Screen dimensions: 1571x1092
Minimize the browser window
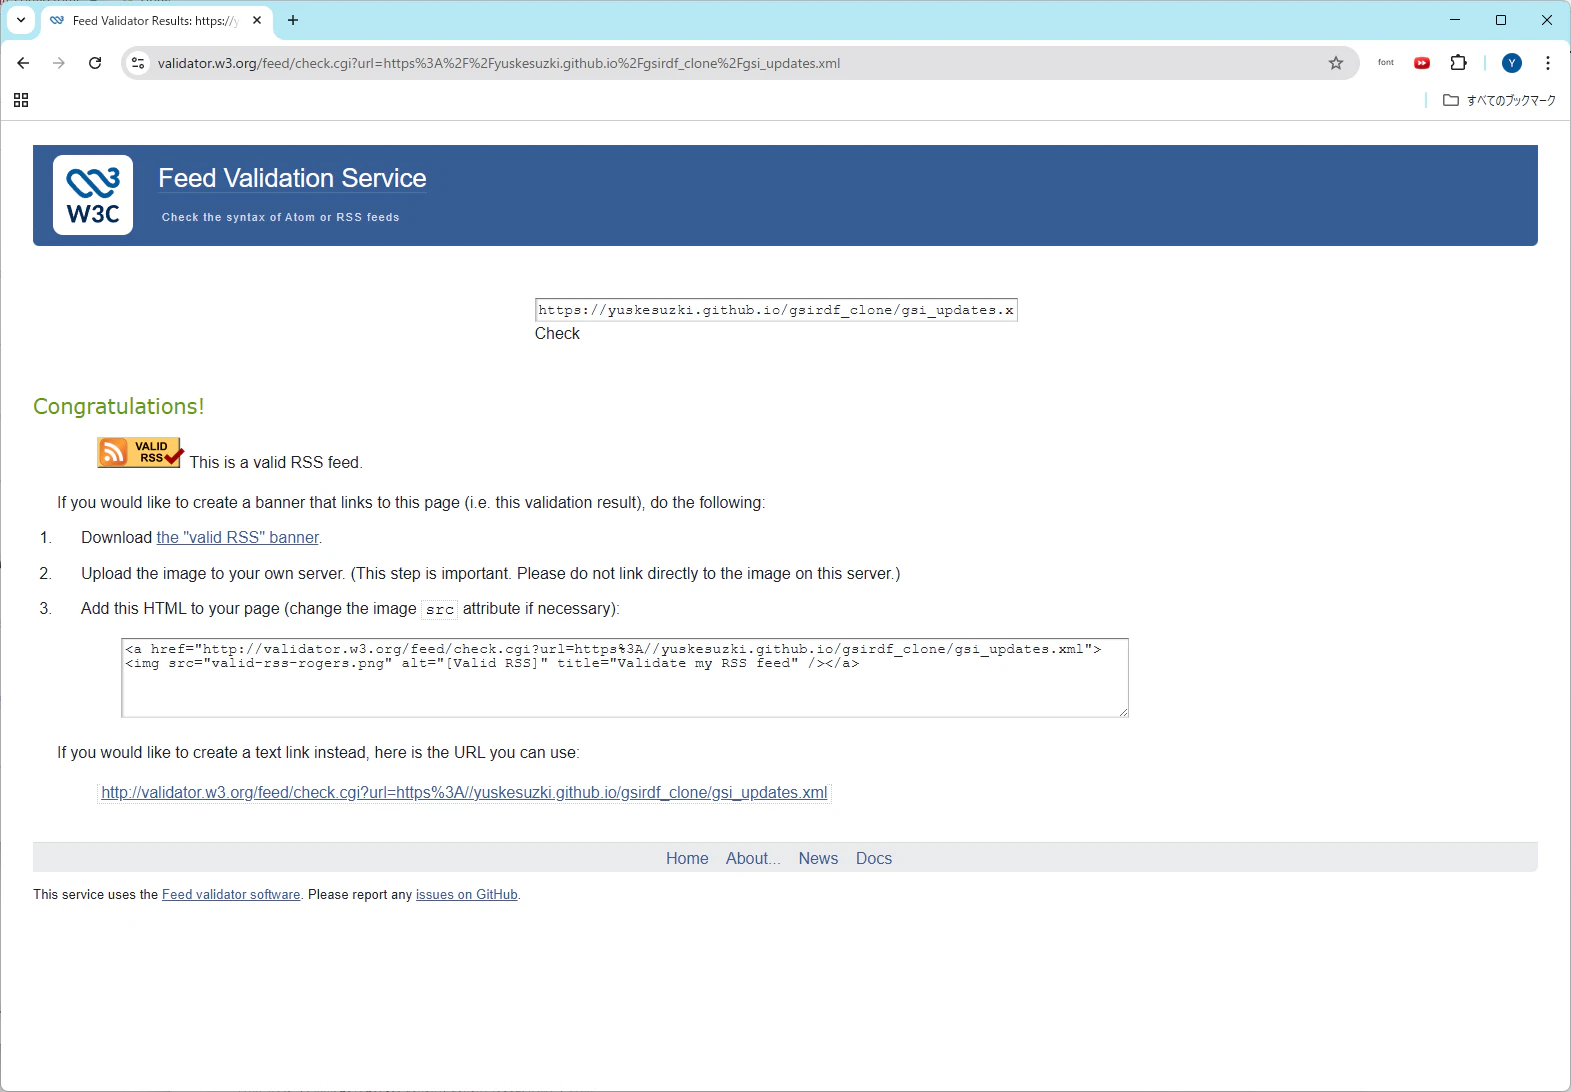tap(1455, 20)
